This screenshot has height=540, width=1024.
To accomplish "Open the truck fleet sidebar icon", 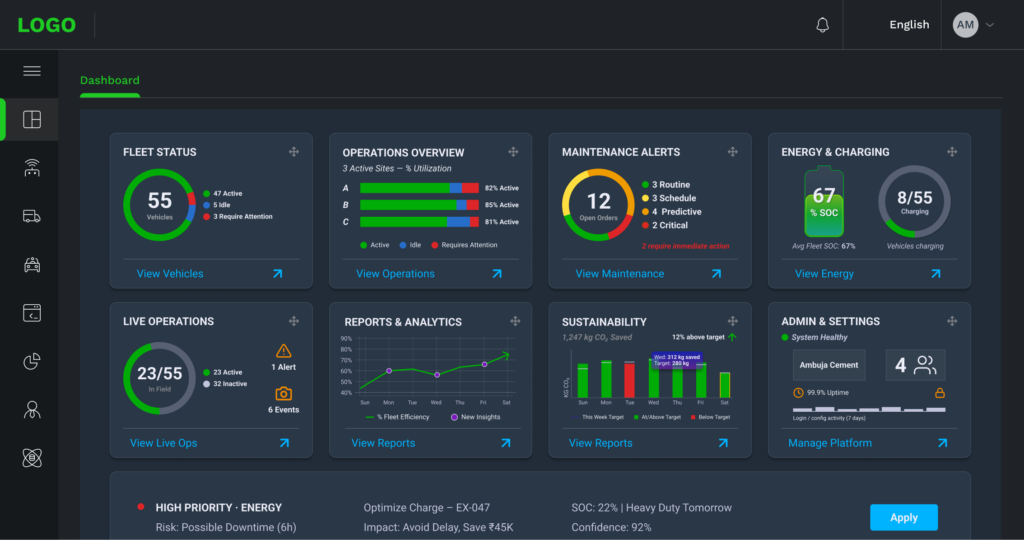I will click(32, 216).
